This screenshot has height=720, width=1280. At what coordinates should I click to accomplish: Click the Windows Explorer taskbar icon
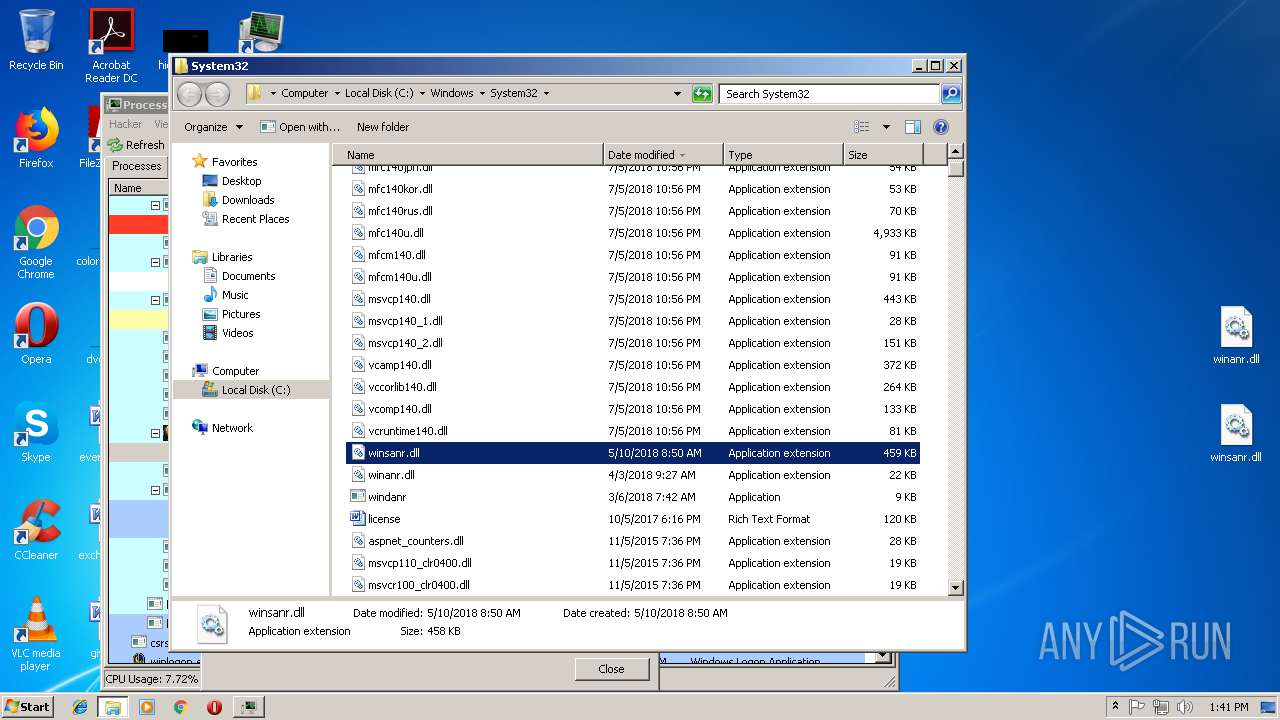pos(113,707)
